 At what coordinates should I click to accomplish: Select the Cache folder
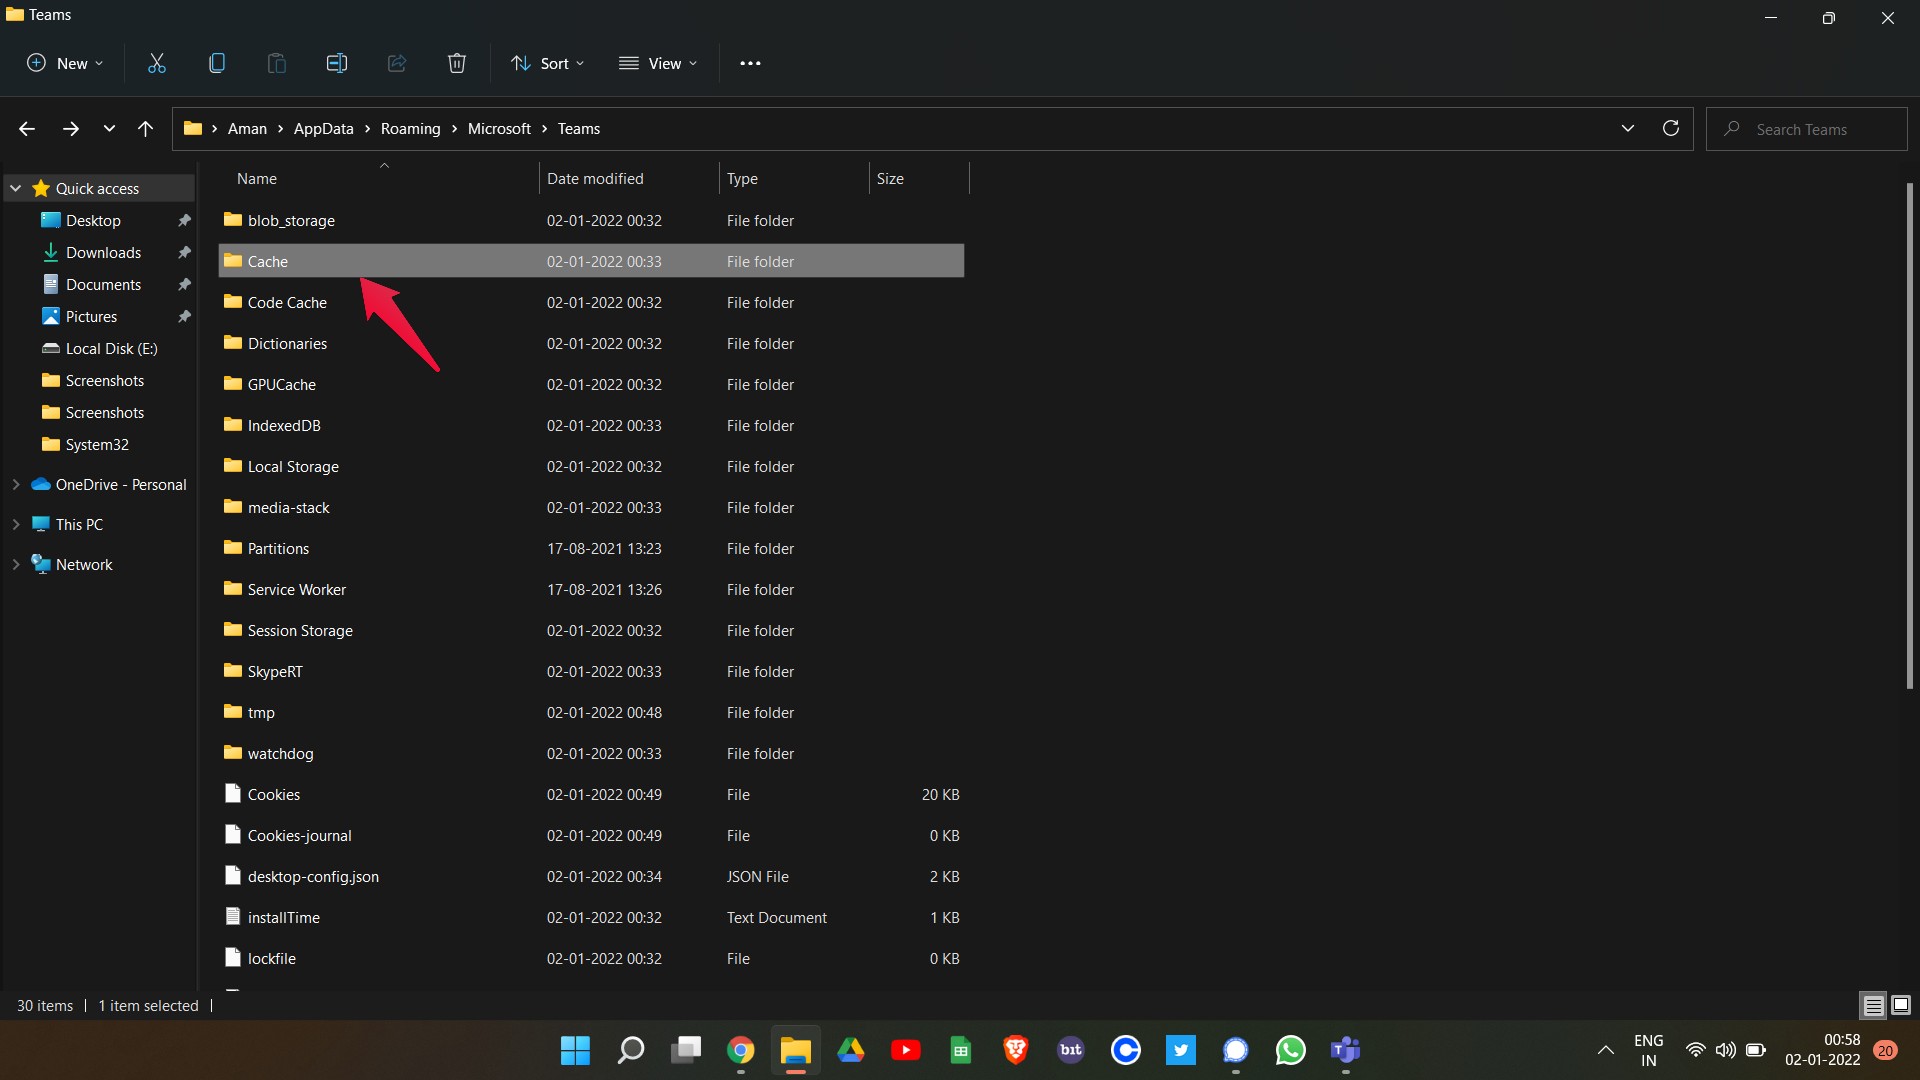click(x=268, y=260)
